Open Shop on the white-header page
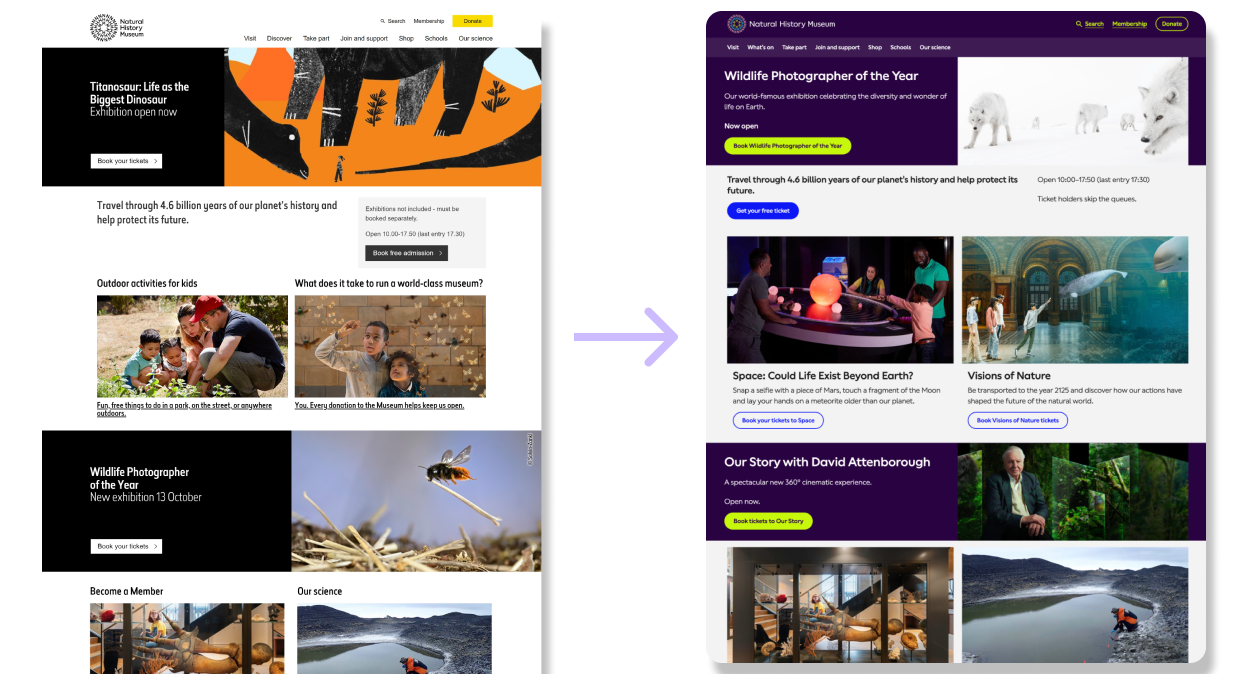Image resolution: width=1248 pixels, height=674 pixels. click(406, 39)
